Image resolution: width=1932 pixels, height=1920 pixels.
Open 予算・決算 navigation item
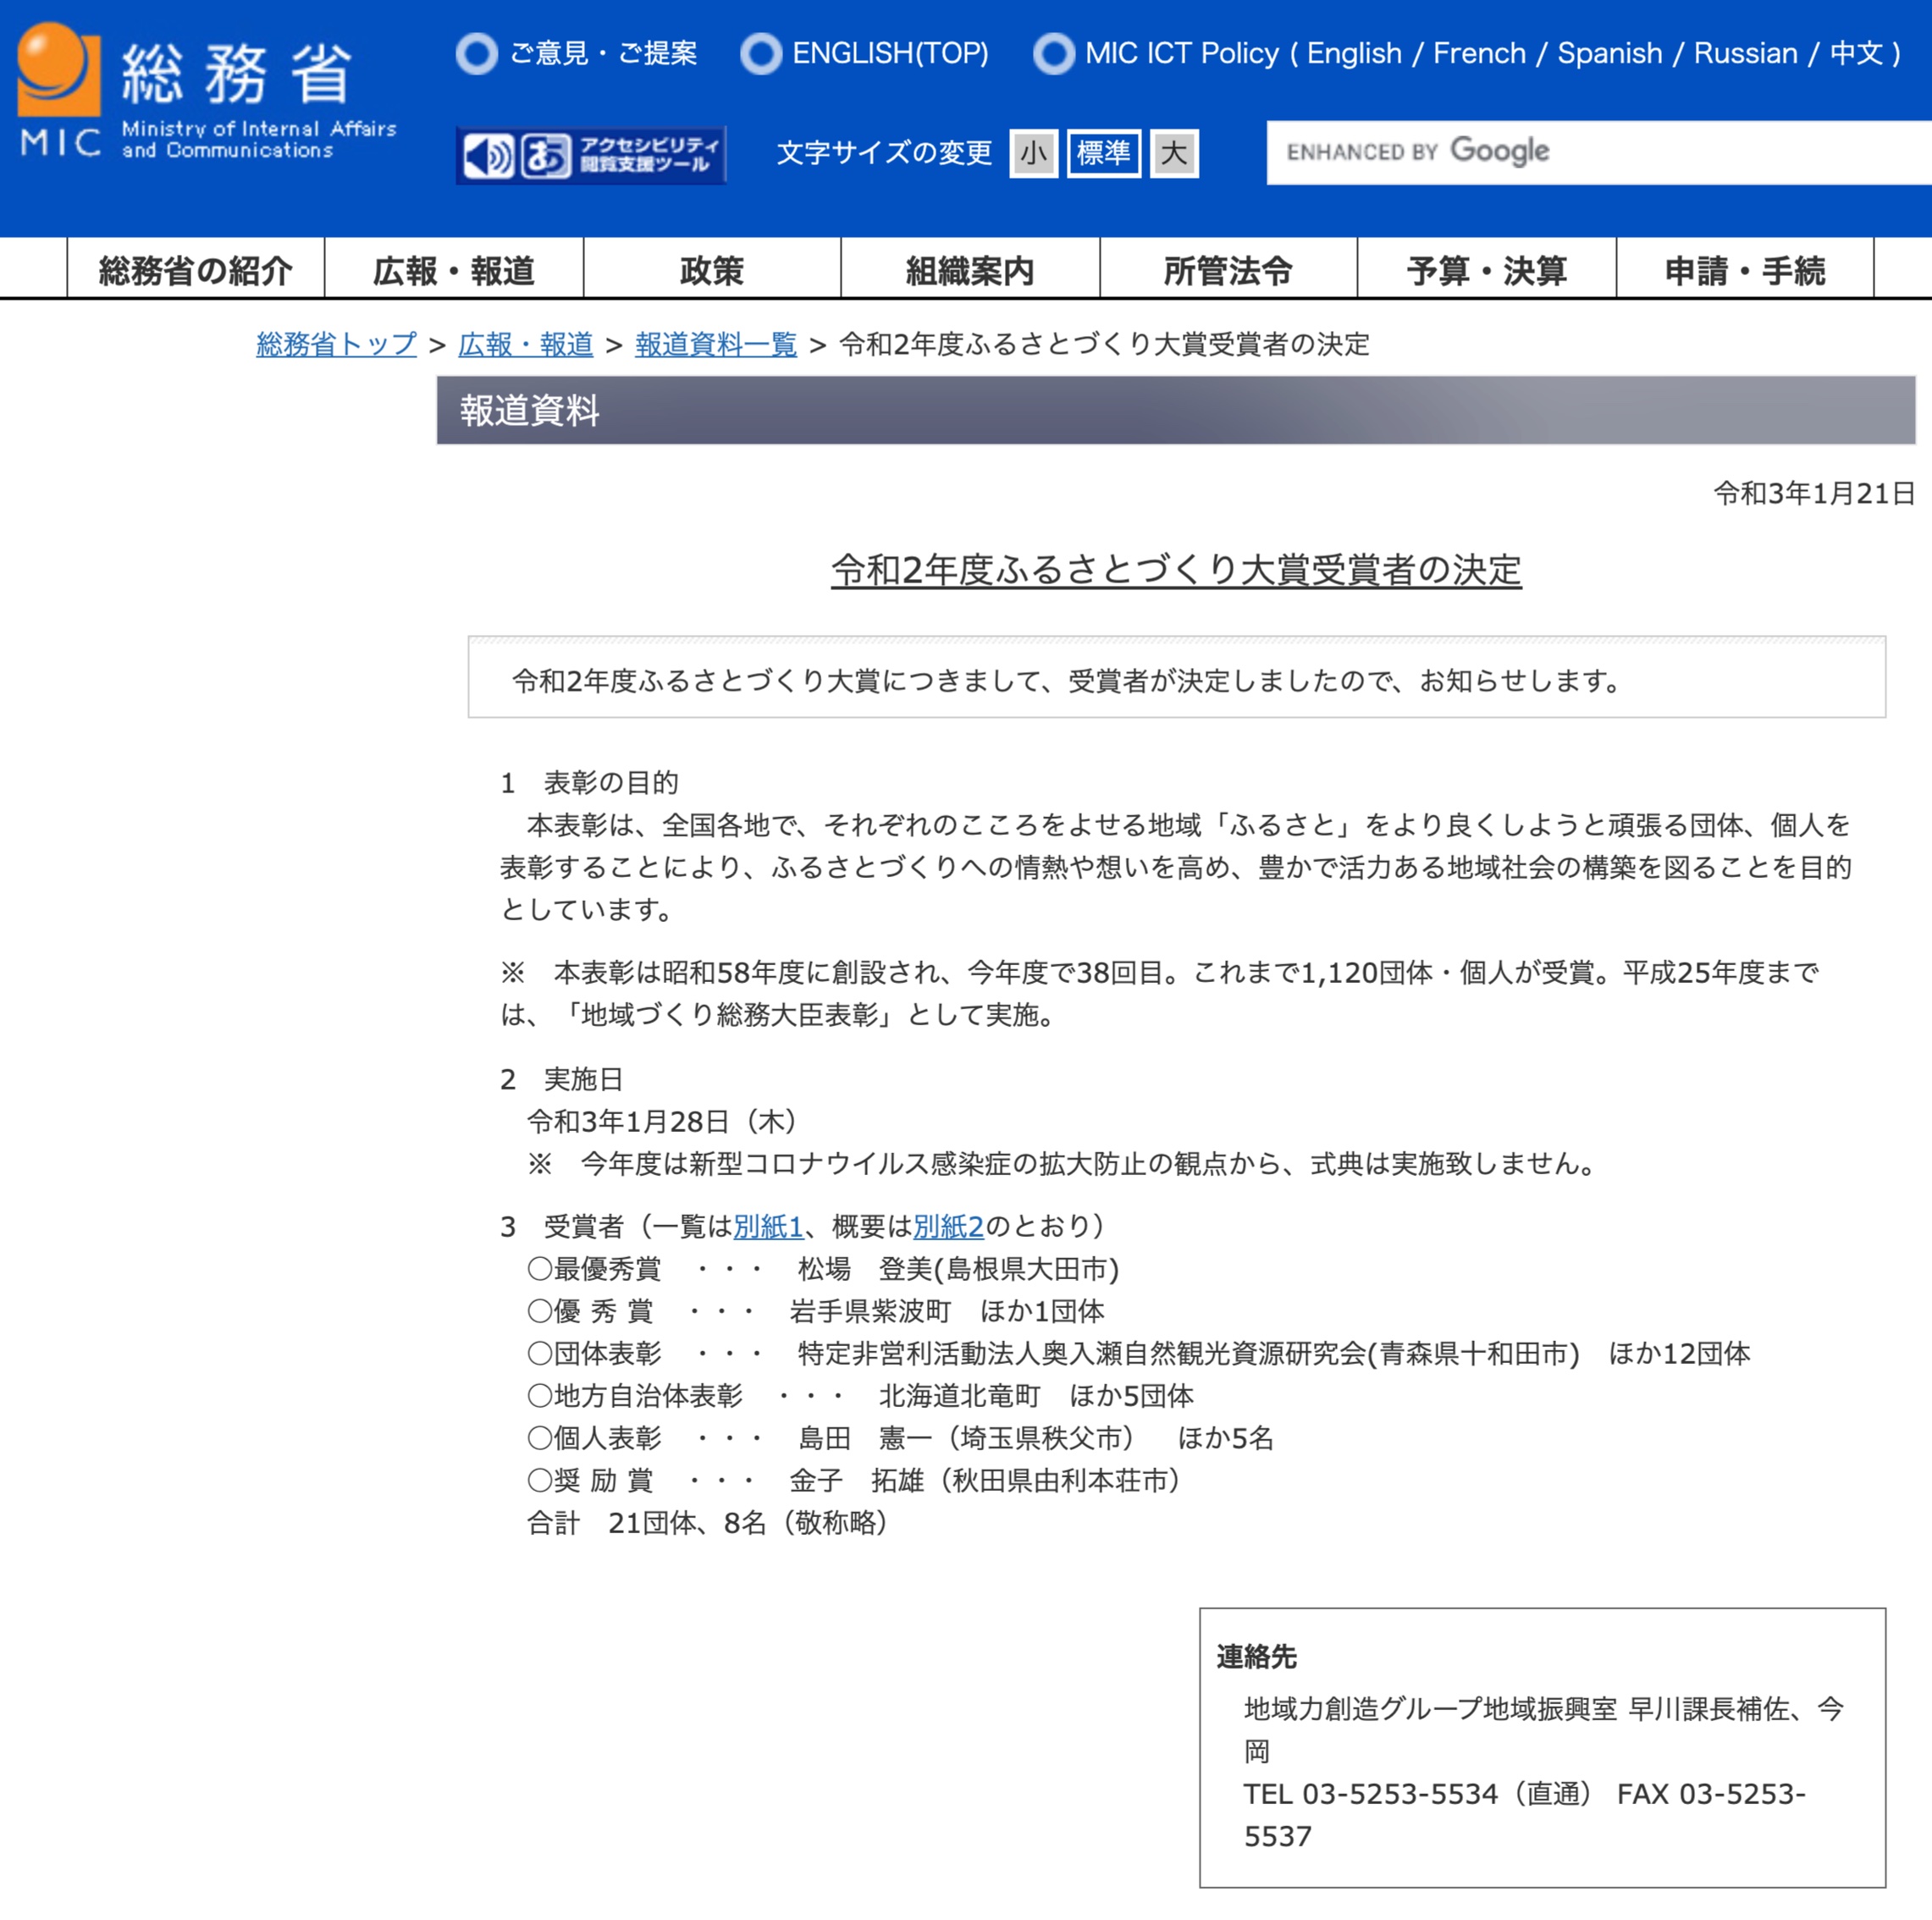[1486, 270]
